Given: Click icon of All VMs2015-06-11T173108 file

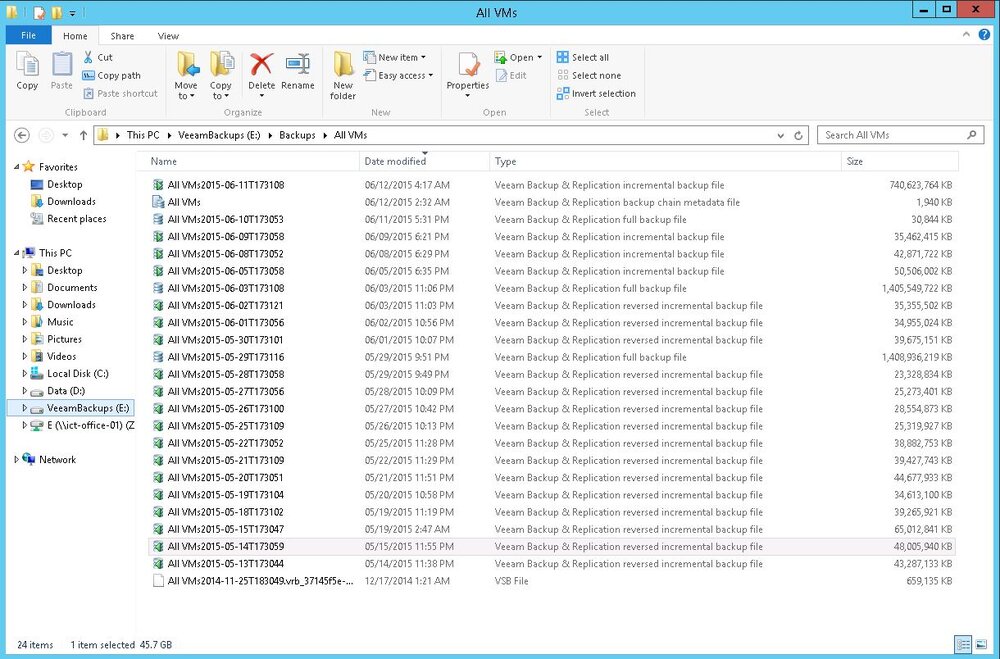Looking at the screenshot, I should tap(158, 185).
